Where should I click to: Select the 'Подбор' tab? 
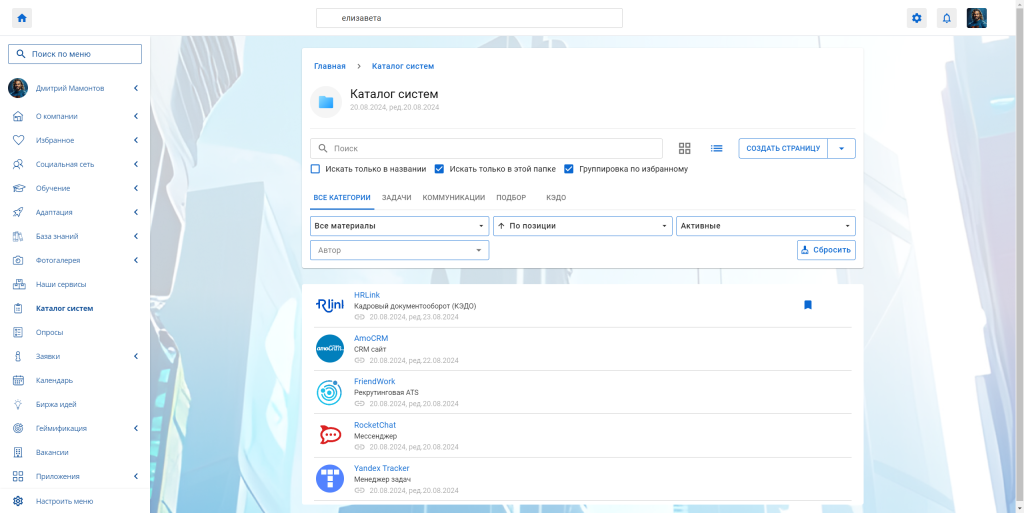click(511, 198)
